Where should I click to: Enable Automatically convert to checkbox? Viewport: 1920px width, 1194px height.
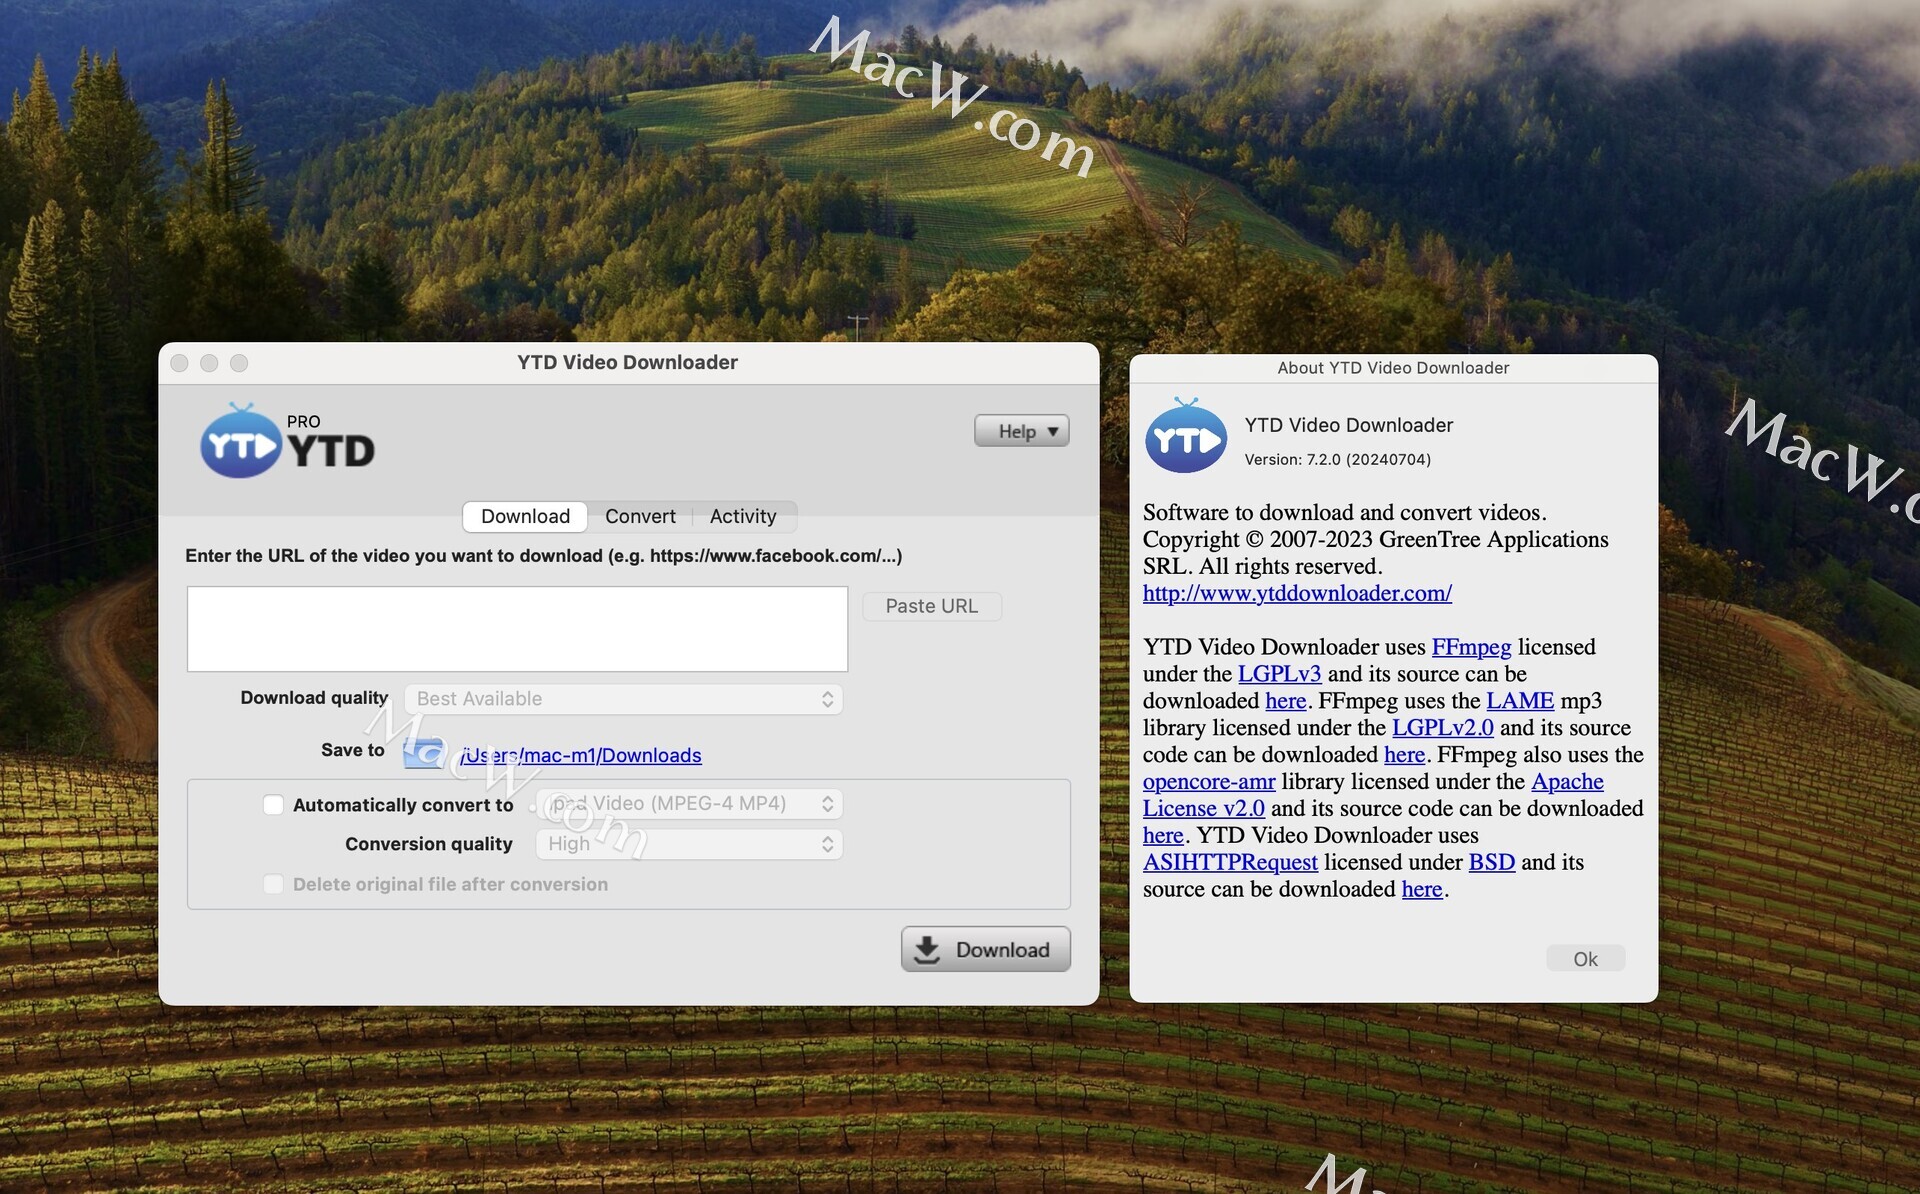[273, 805]
